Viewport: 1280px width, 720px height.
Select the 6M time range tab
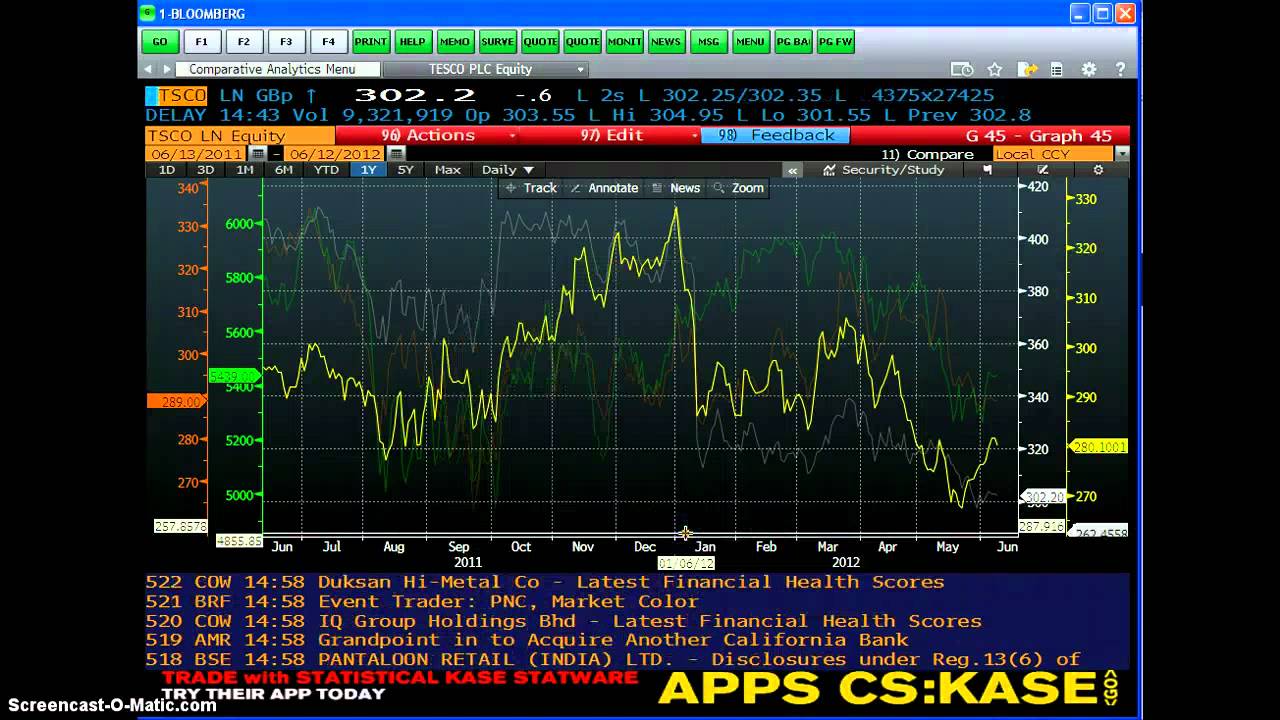(284, 170)
